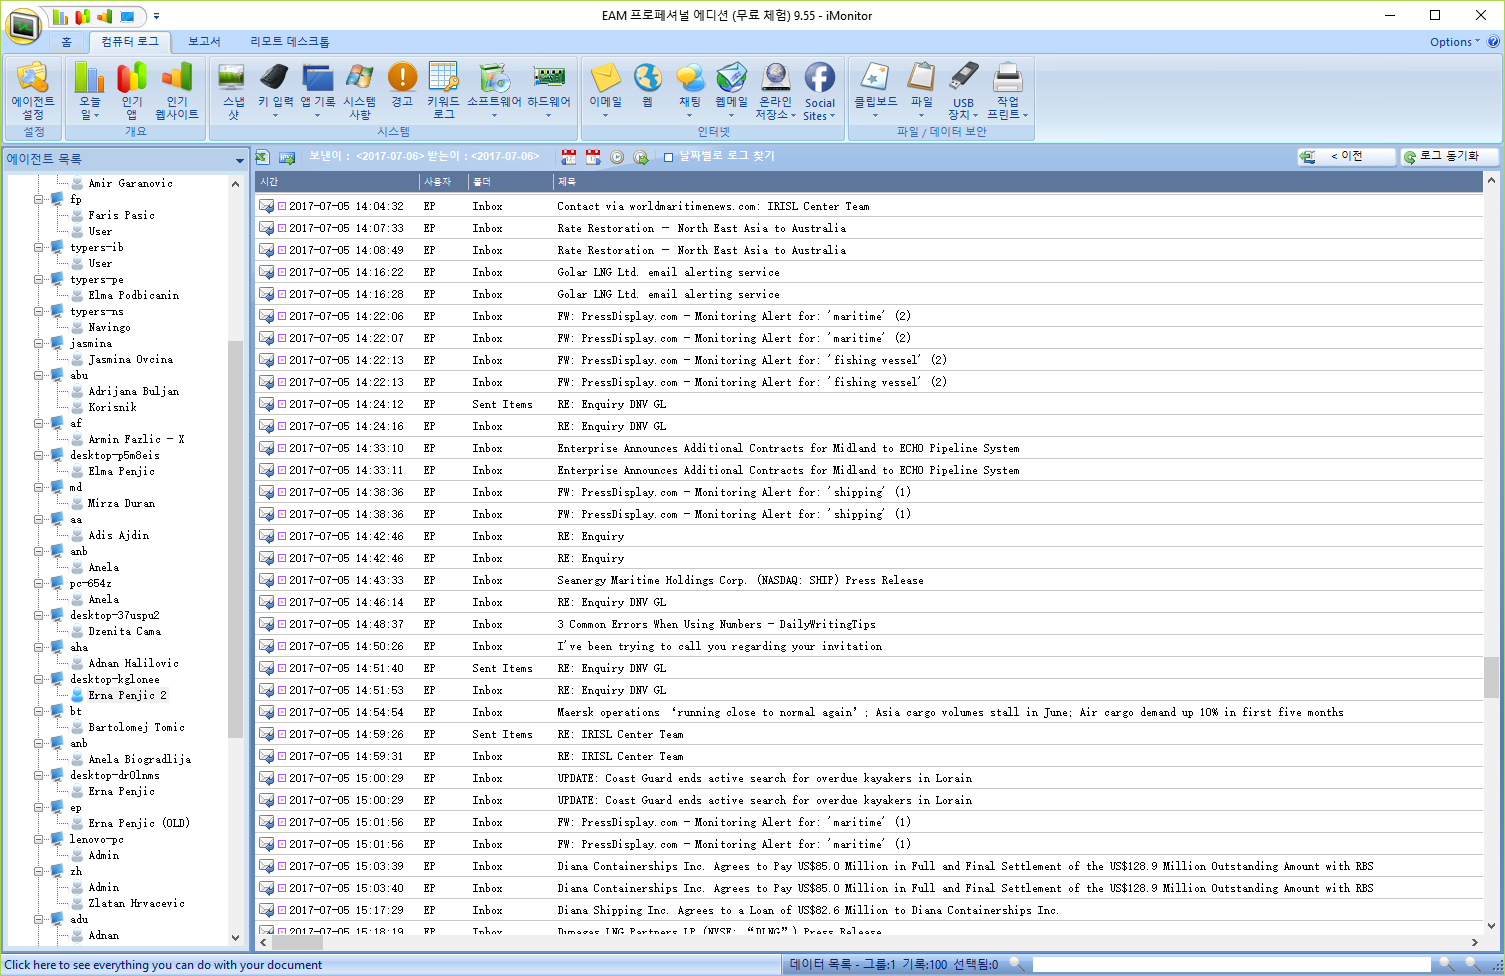The width and height of the screenshot is (1505, 976).
Task: Collapse the jasmina tree node
Action: [x=38, y=343]
